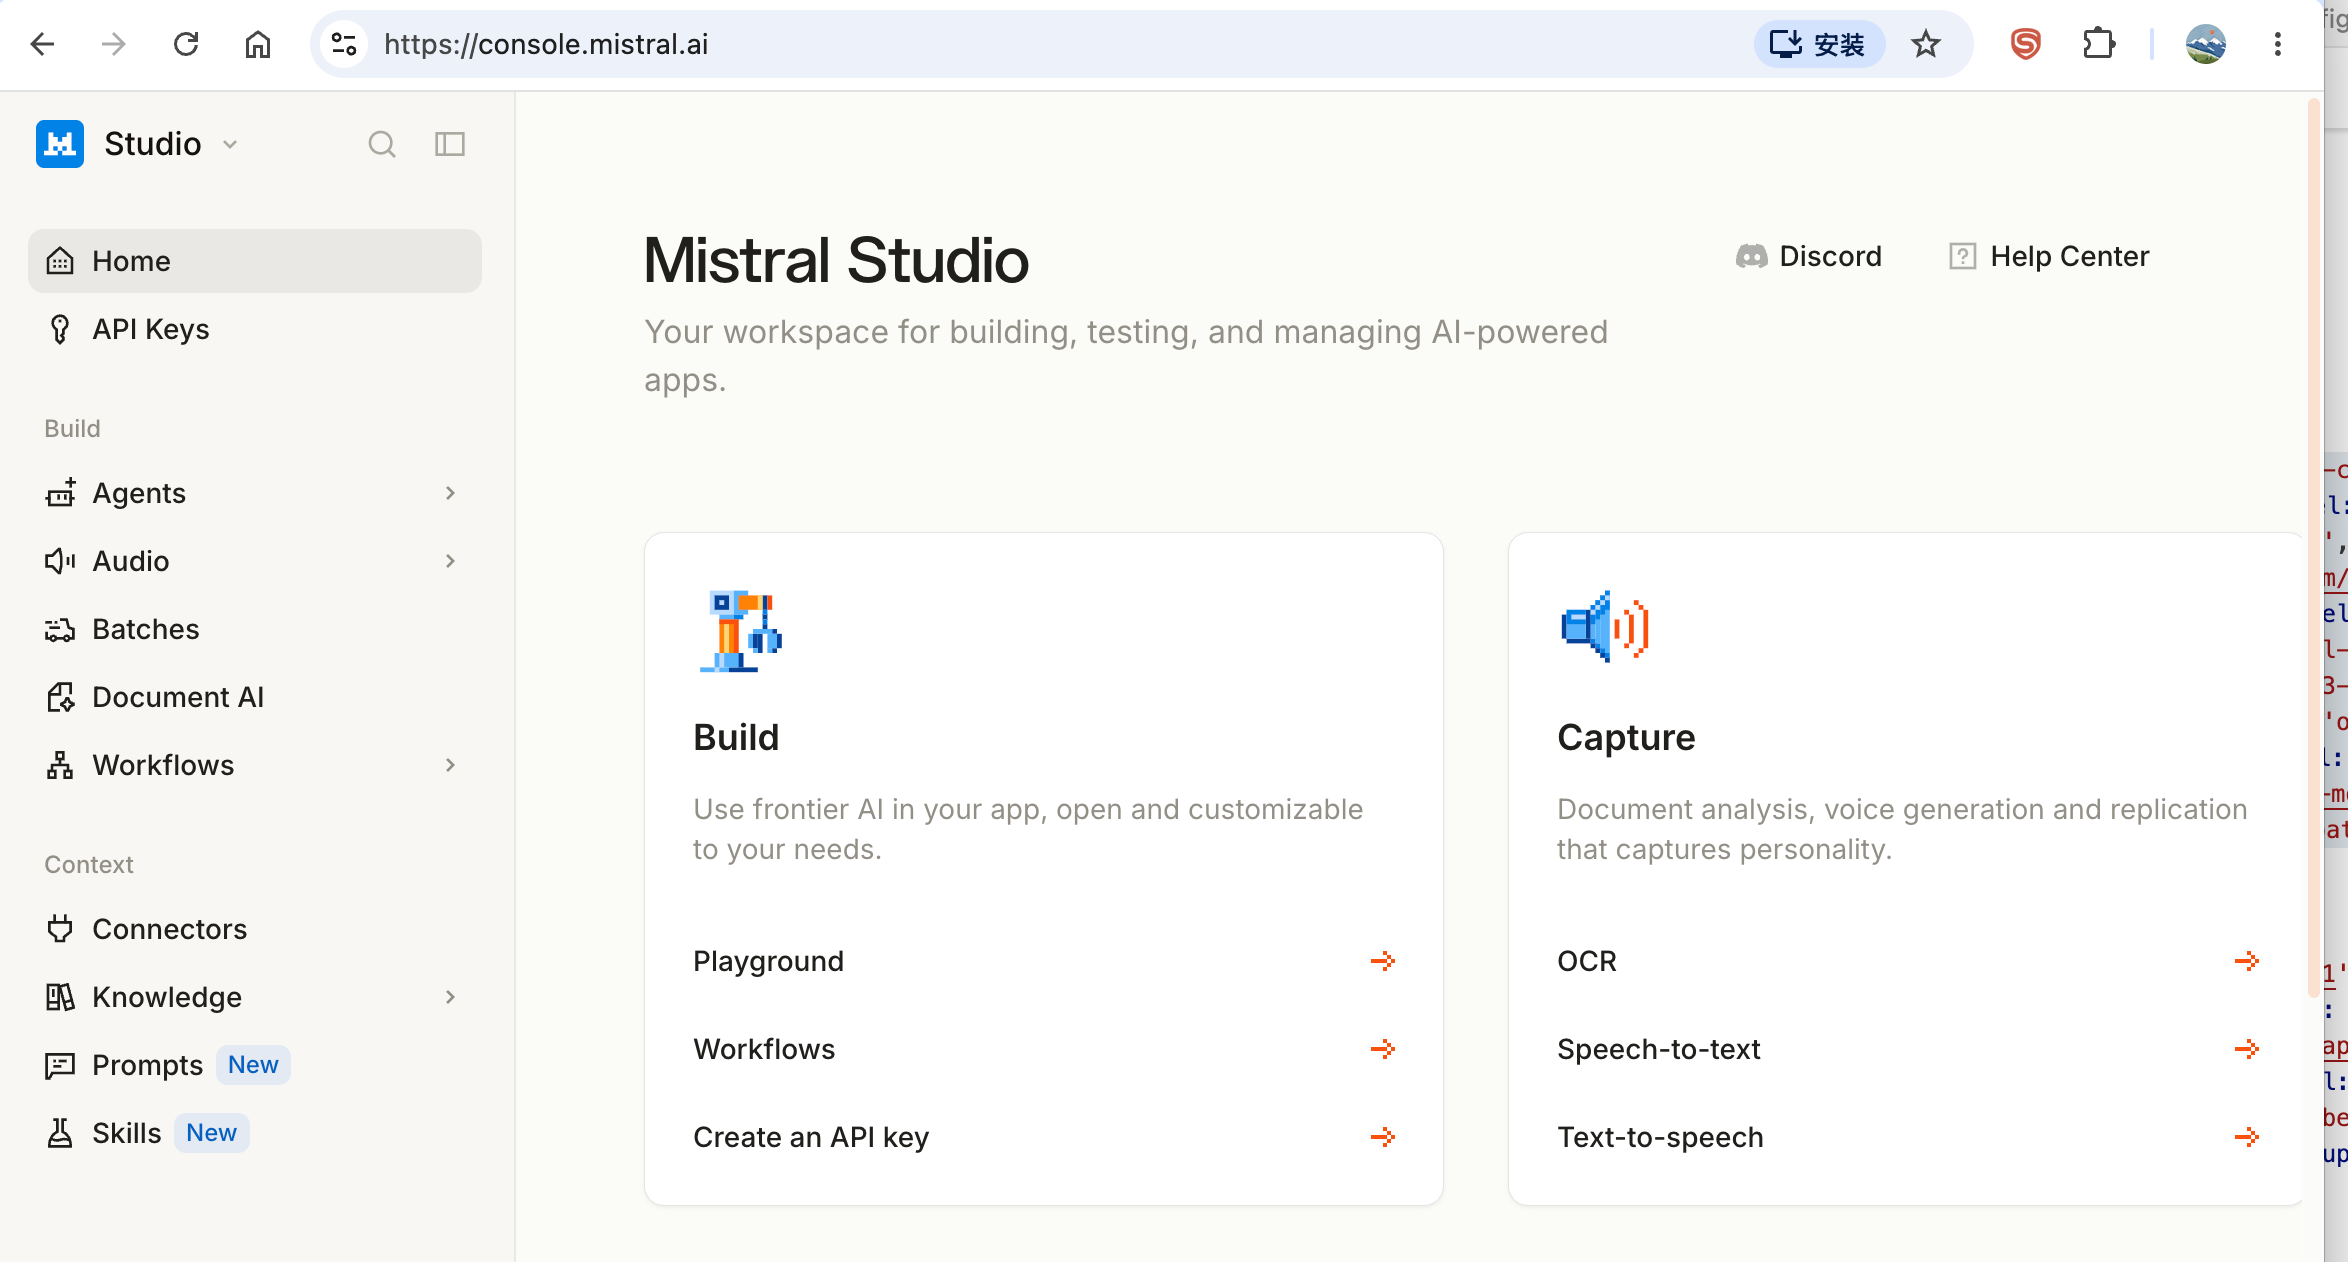Open Batches in the sidebar

(x=255, y=629)
